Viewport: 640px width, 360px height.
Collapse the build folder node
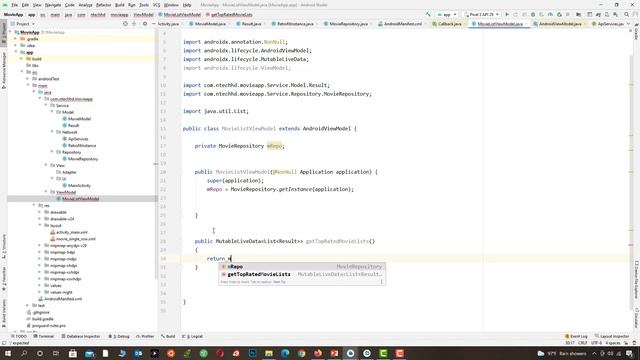coord(22,59)
